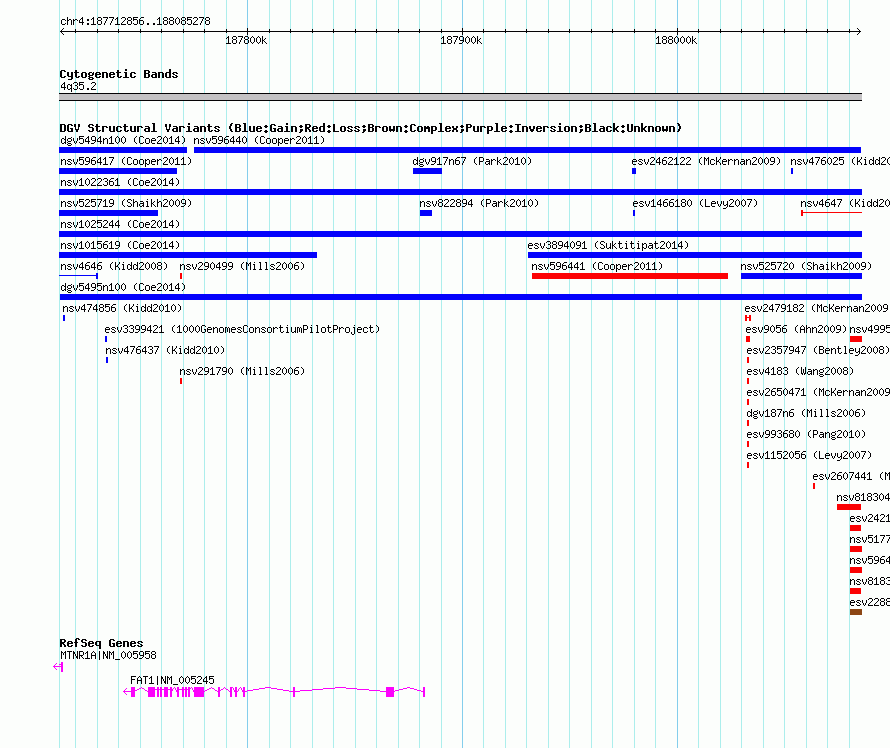Screen dimensions: 890x748
Task: Select the FAT1|NM_005245 gene label
Action: (x=173, y=680)
